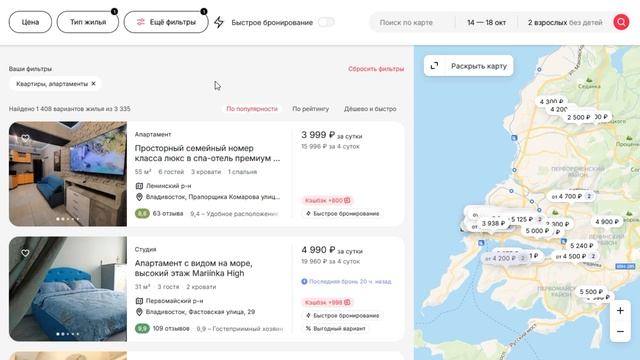Open the blue bed apartment photo thumbnail
The width and height of the screenshot is (640, 360).
tap(68, 289)
